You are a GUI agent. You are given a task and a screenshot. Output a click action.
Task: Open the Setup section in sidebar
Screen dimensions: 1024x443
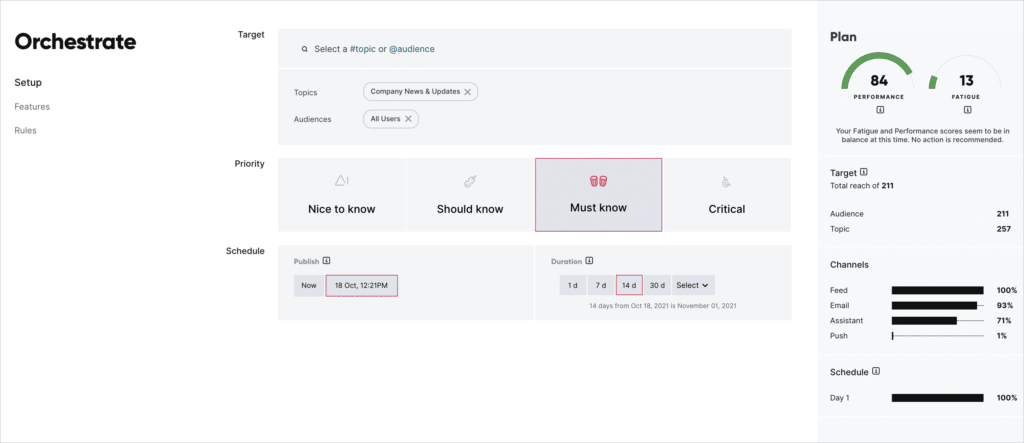click(x=28, y=83)
